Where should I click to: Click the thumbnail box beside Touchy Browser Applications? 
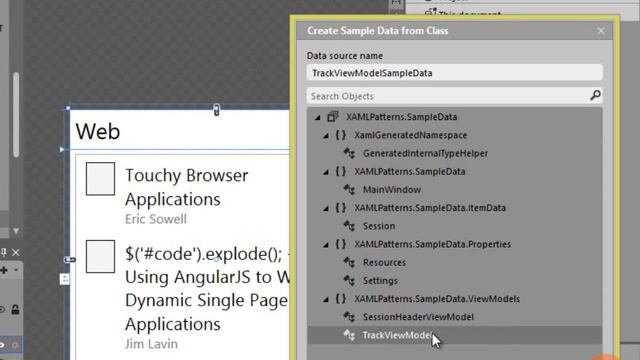tap(100, 179)
